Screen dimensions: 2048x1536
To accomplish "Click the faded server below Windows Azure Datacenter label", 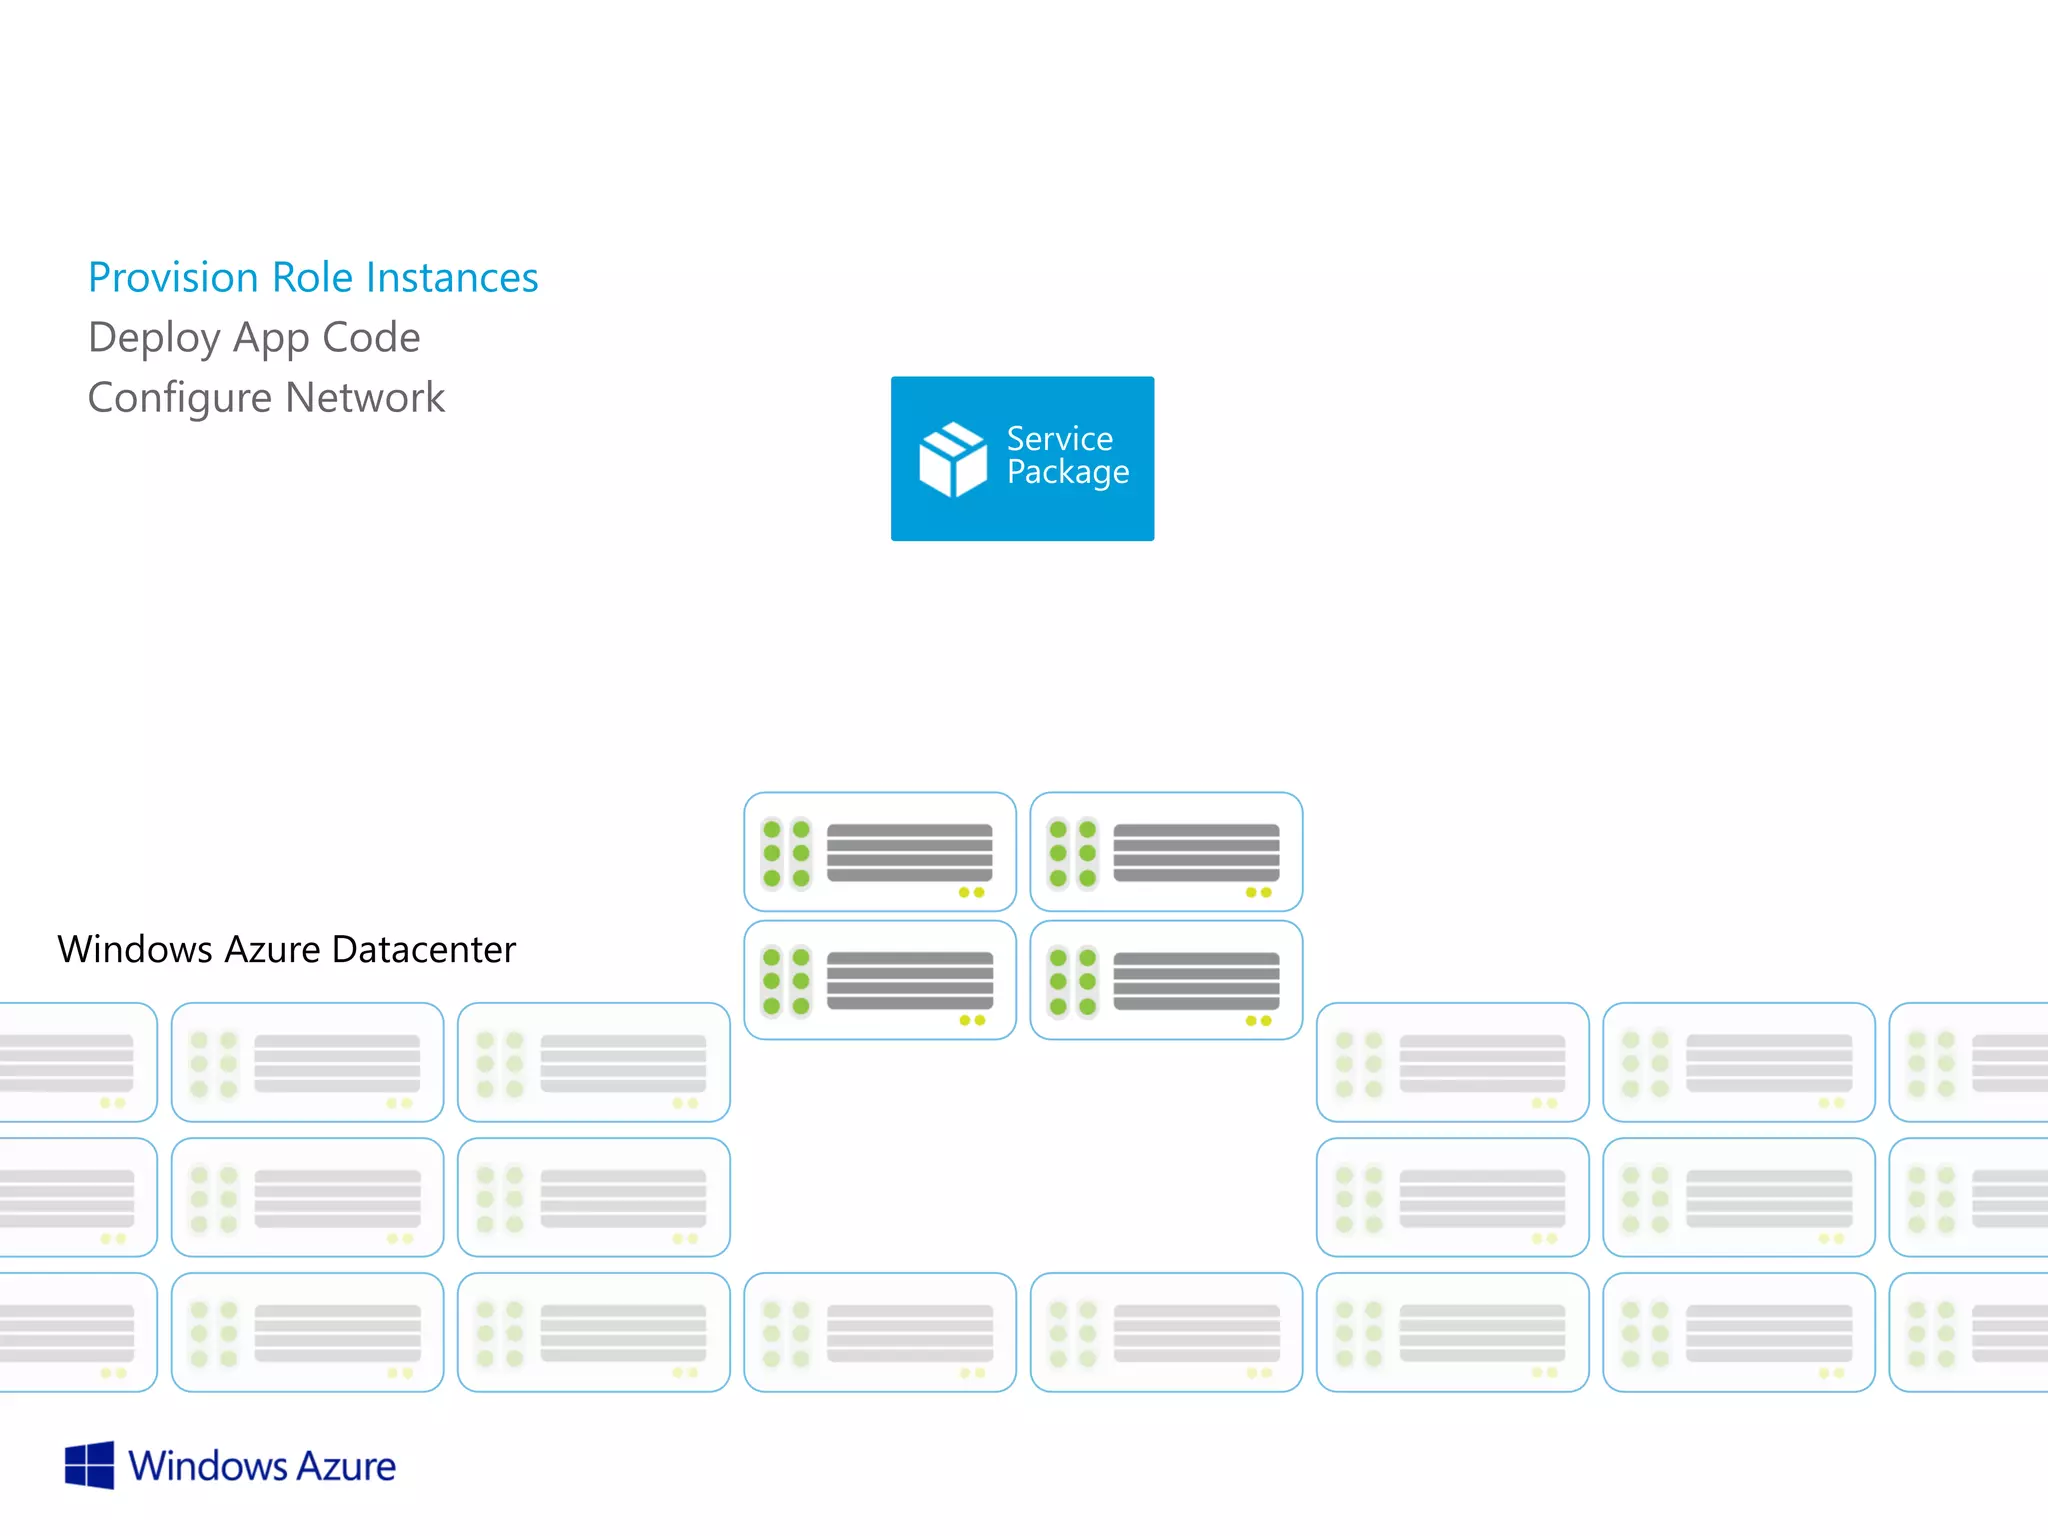I will tap(307, 1062).
